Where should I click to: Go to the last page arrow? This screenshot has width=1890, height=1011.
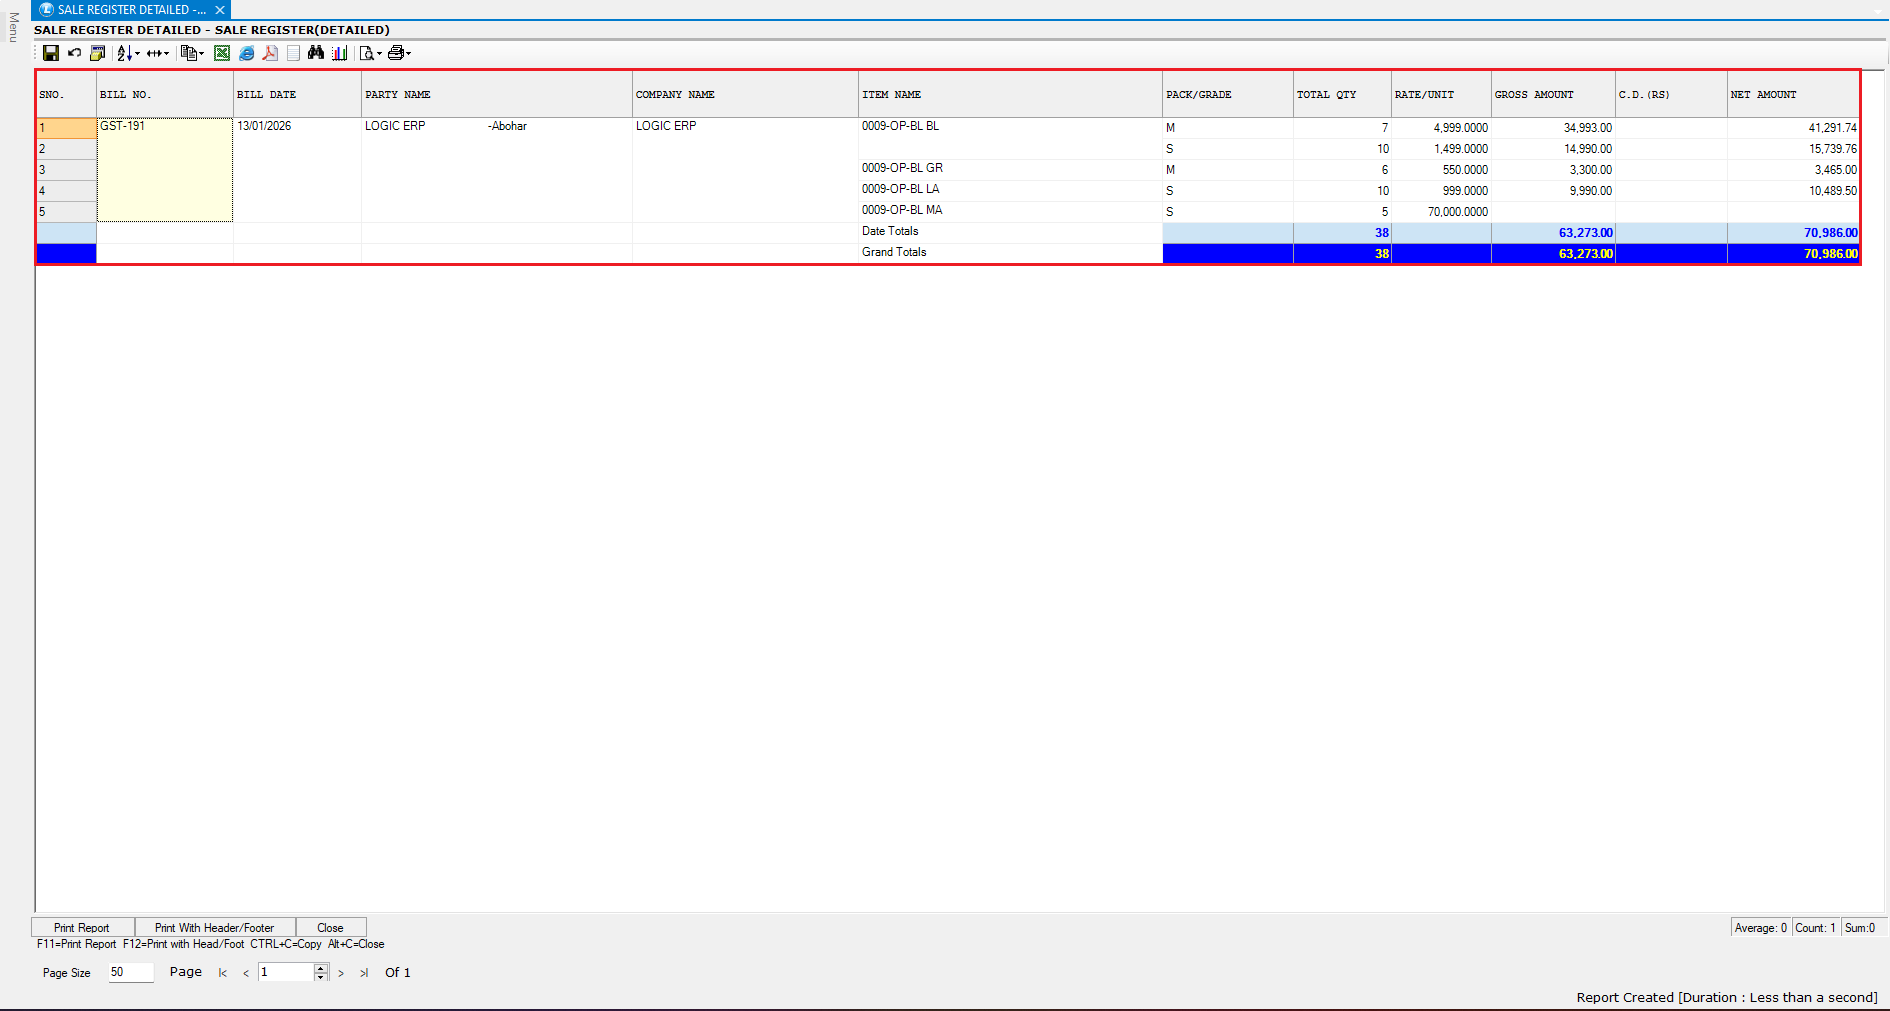pyautogui.click(x=364, y=973)
